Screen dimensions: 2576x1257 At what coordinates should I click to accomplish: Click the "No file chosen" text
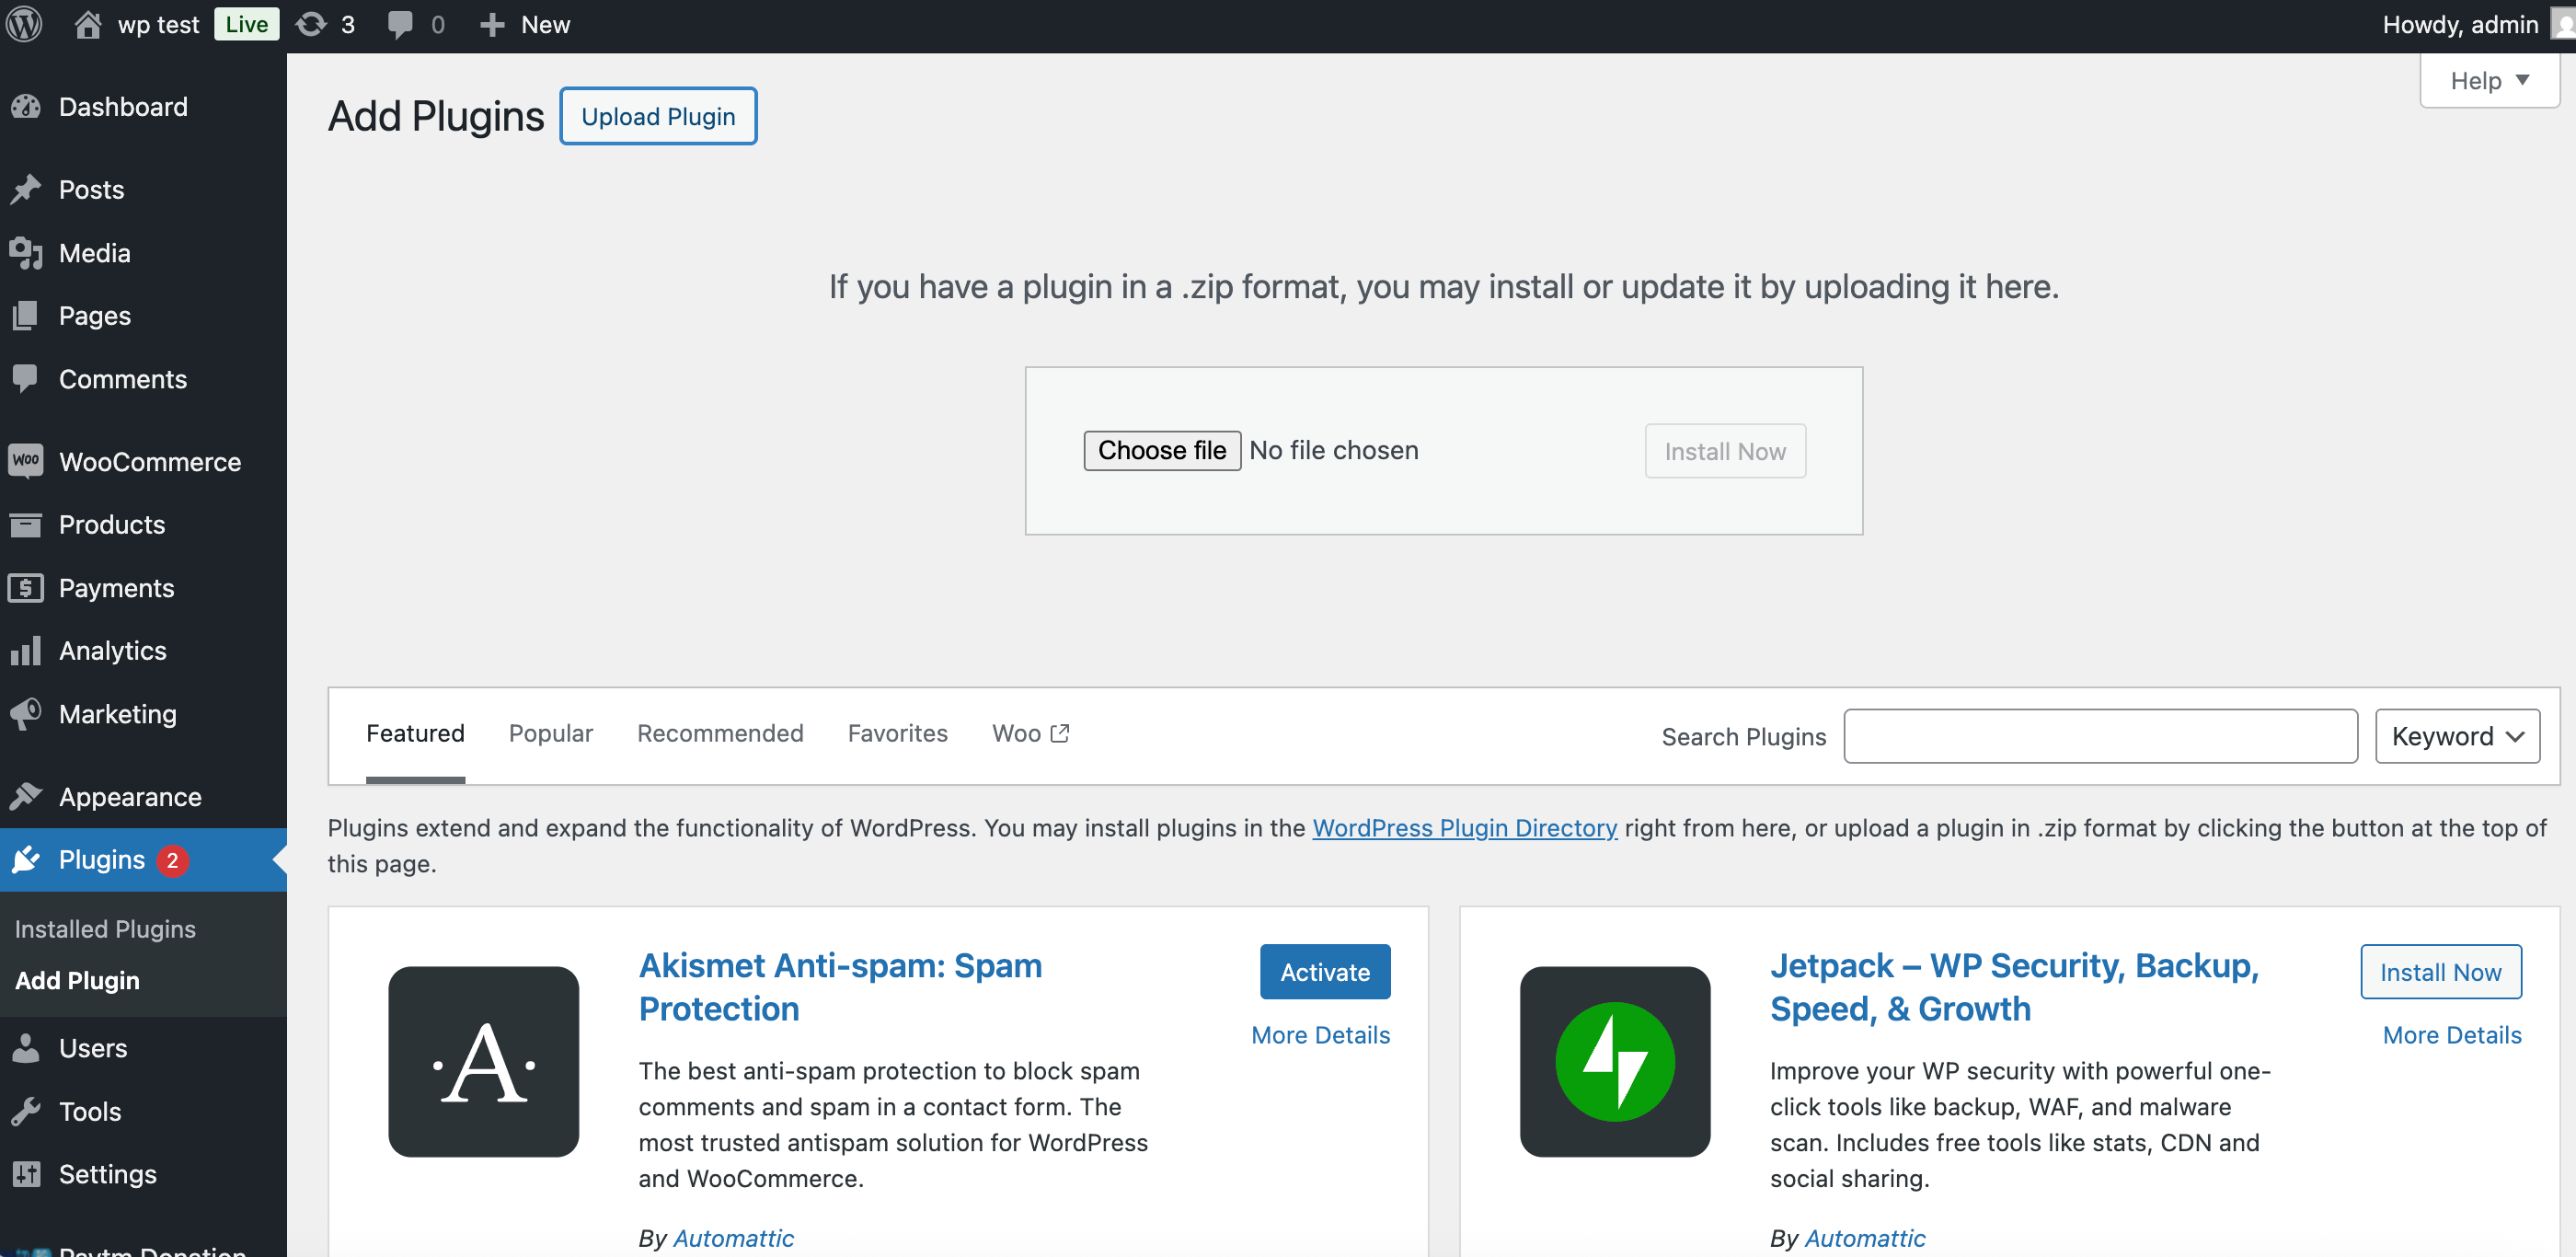point(1333,450)
